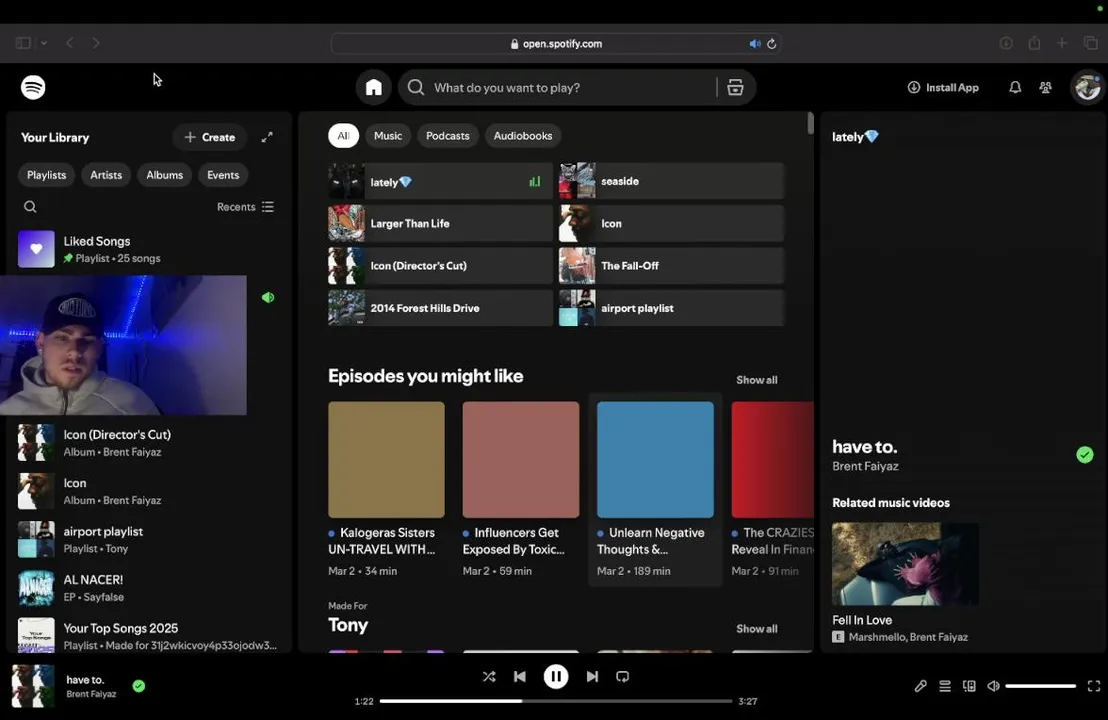Screen dimensions: 1108x720
Task: Open the Fell In Love music video thumbnail
Action: pyautogui.click(x=905, y=564)
